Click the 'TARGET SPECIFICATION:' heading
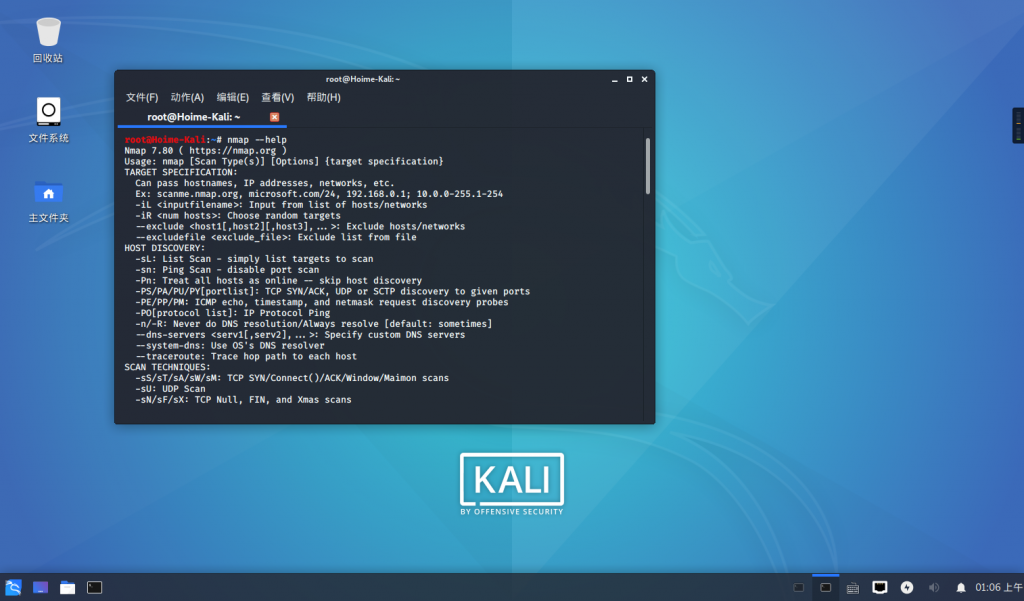The image size is (1024, 601). coord(181,172)
